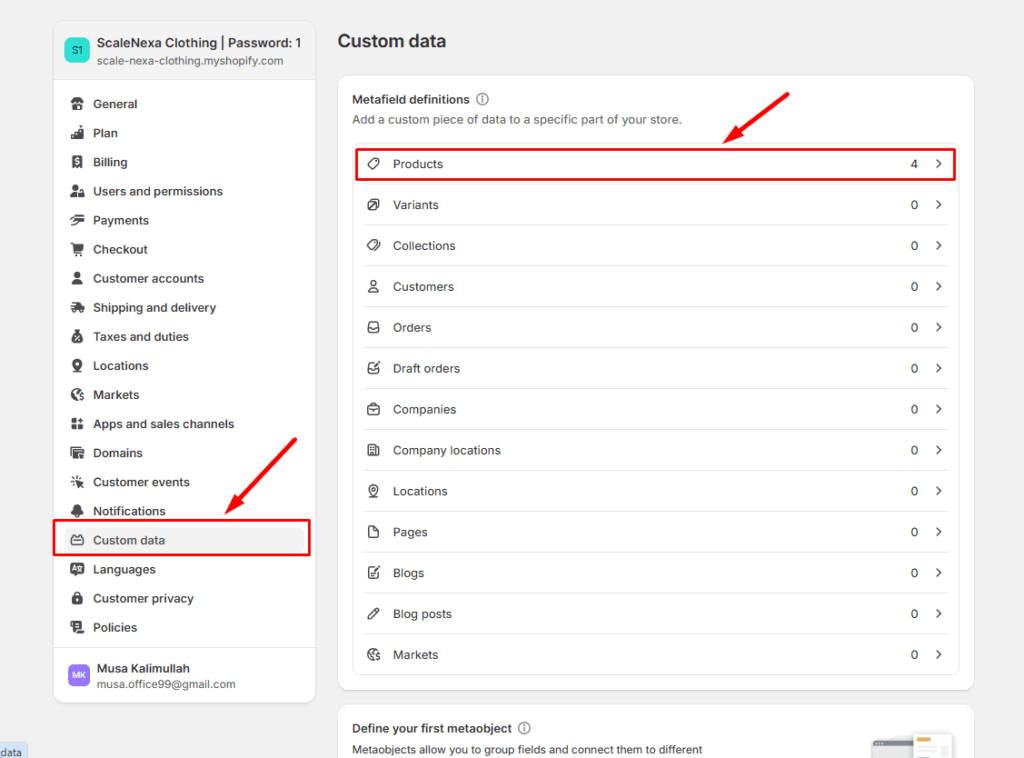The width and height of the screenshot is (1024, 758).
Task: Click the Products count 4
Action: click(914, 164)
